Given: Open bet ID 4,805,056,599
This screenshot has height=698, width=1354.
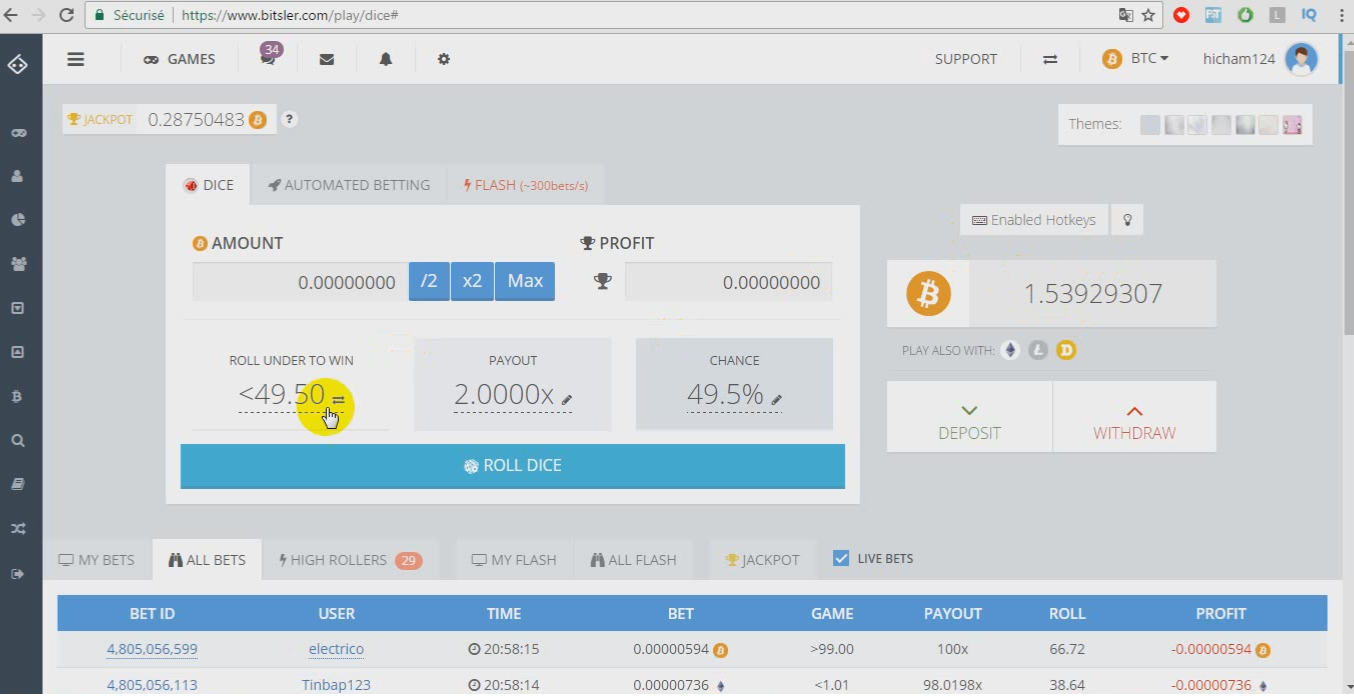Looking at the screenshot, I should 152,649.
